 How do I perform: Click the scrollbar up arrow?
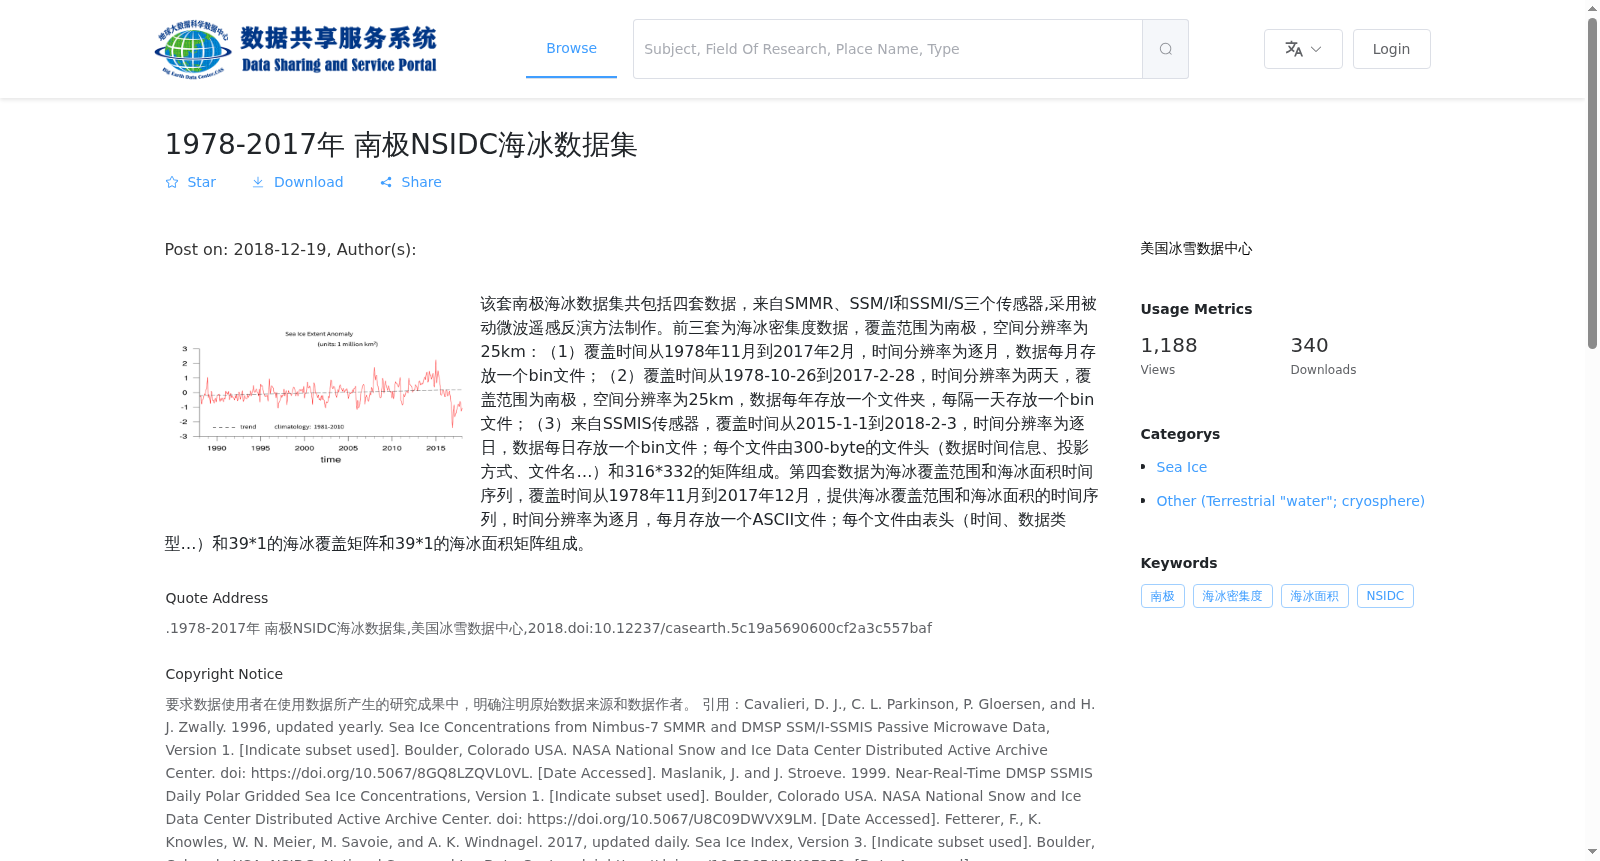click(1592, 8)
